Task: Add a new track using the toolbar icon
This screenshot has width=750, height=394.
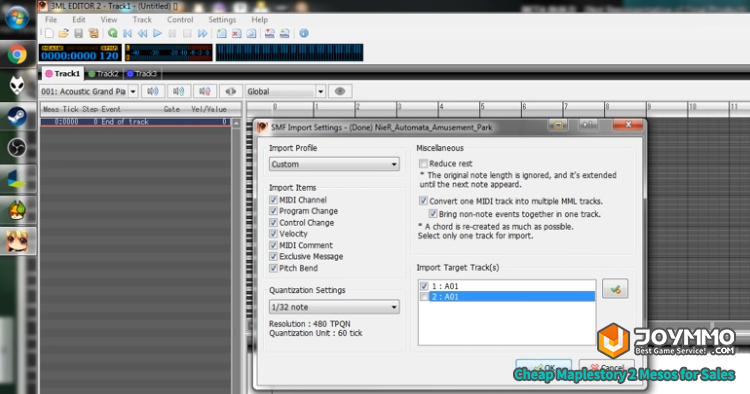Action: tap(221, 33)
